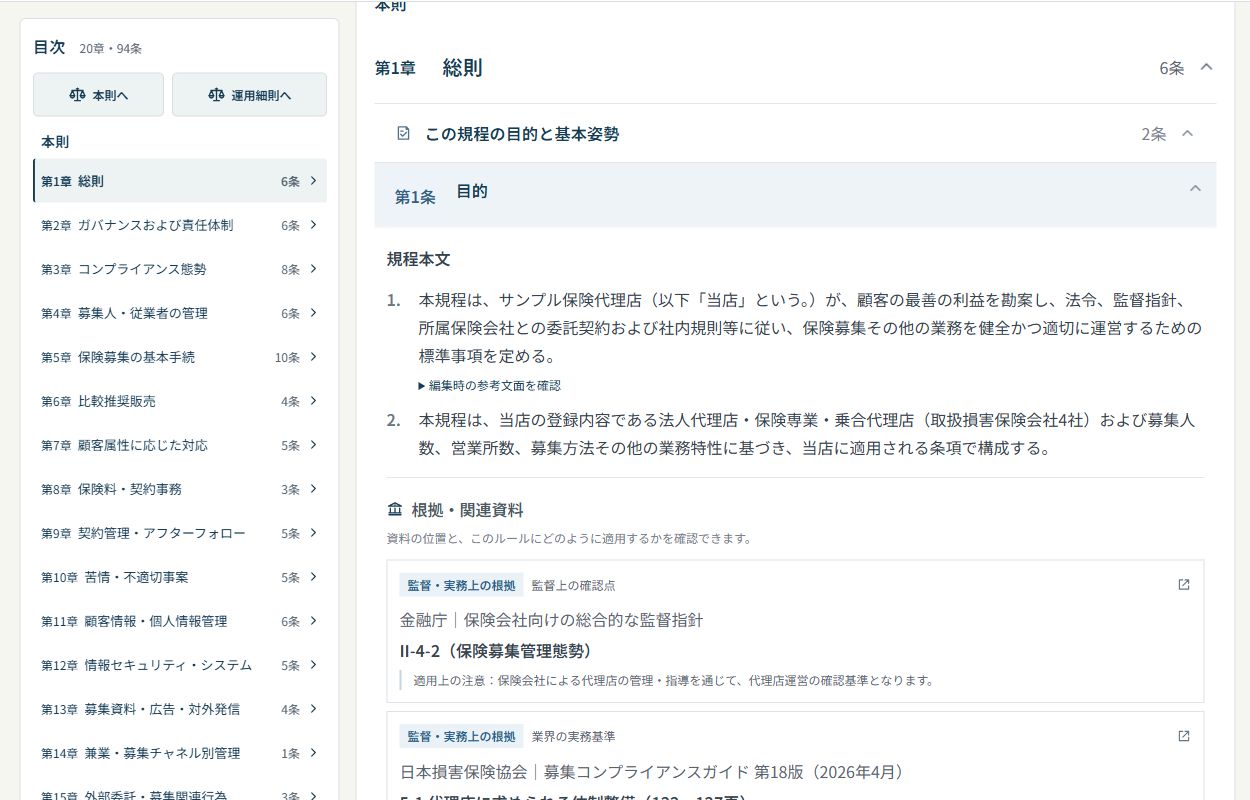
Task: Open 第12章 情報セキュリティ・システム
Action: [180, 665]
